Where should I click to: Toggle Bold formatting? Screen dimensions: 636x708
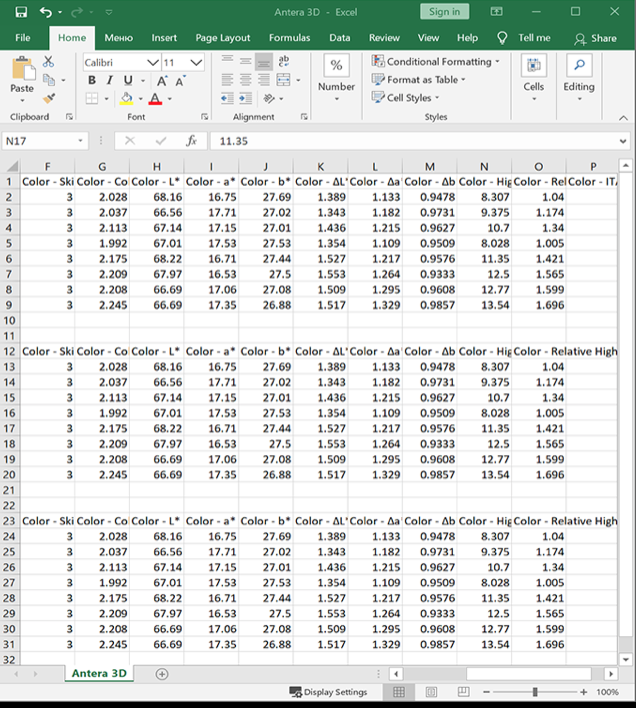coord(92,80)
